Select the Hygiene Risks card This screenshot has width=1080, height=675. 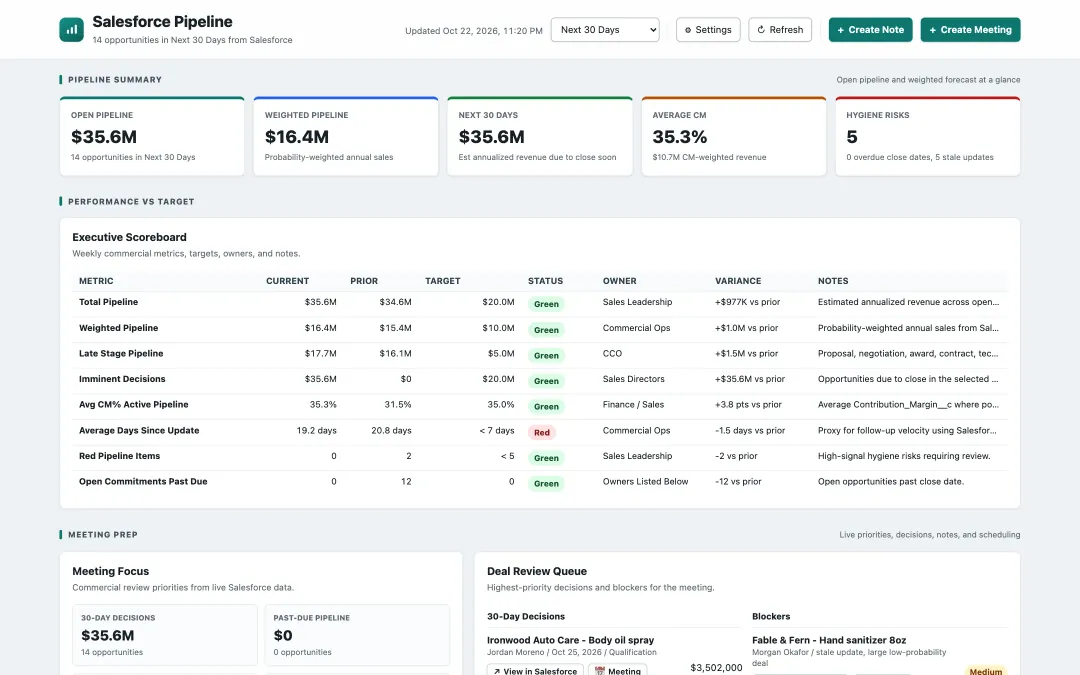(928, 136)
